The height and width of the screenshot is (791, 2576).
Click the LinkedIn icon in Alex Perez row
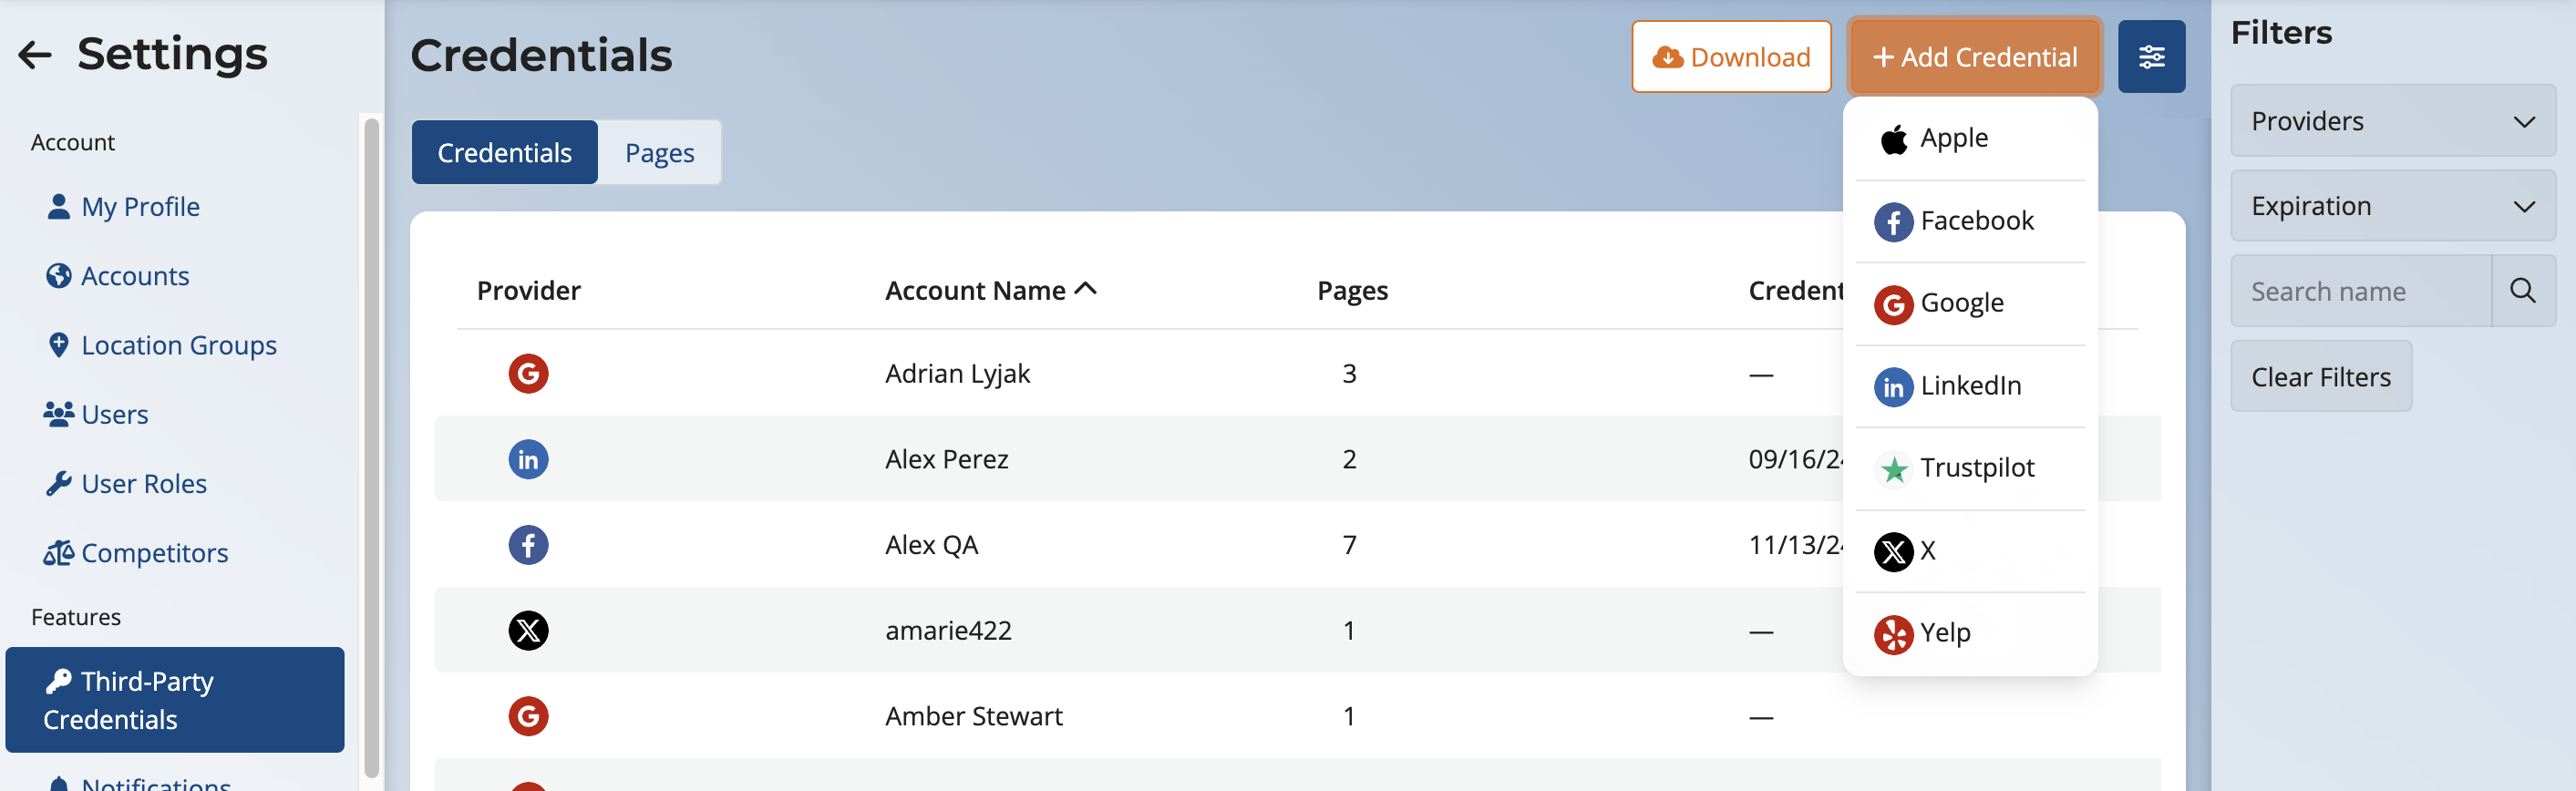point(528,460)
